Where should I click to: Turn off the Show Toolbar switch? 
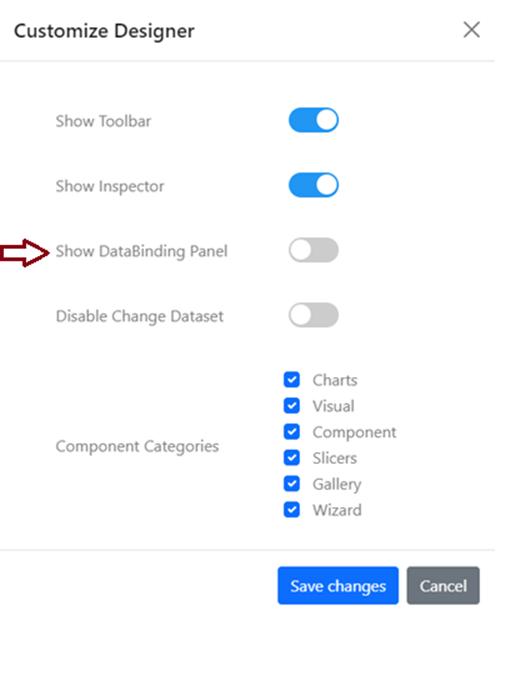tap(313, 120)
